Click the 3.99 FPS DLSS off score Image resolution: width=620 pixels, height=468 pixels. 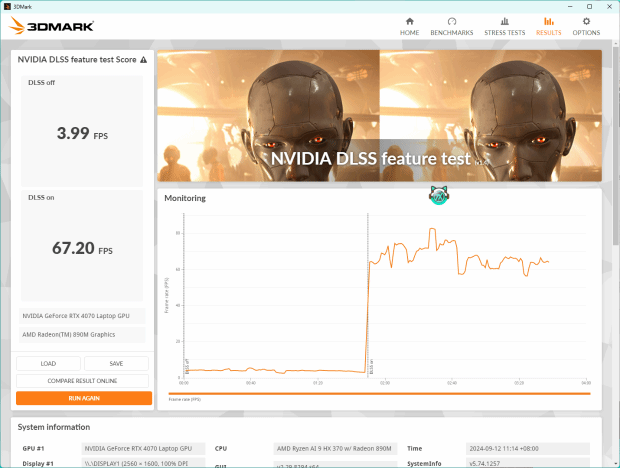click(x=82, y=133)
